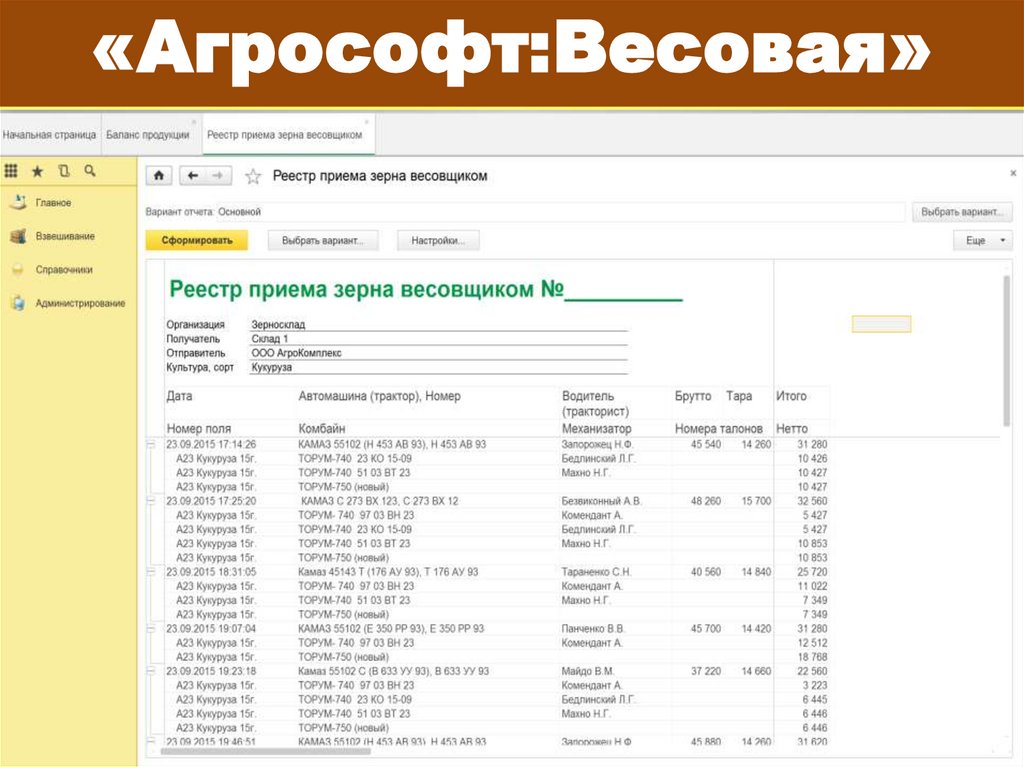Viewport: 1024px width, 767px height.
Task: Switch to Начальная страница tab
Action: [x=50, y=135]
